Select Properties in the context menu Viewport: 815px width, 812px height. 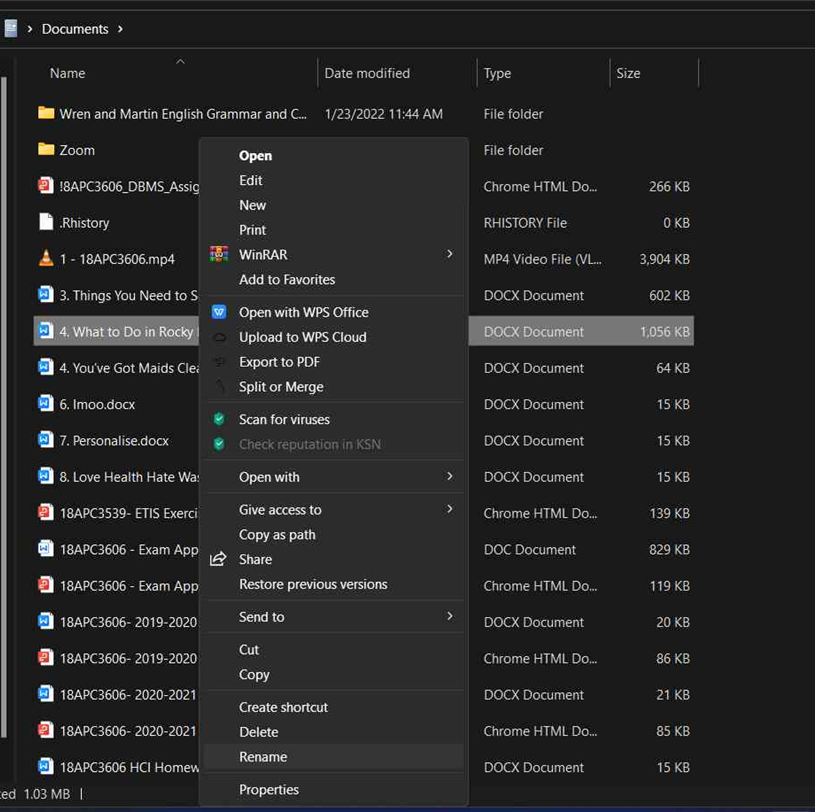point(269,790)
